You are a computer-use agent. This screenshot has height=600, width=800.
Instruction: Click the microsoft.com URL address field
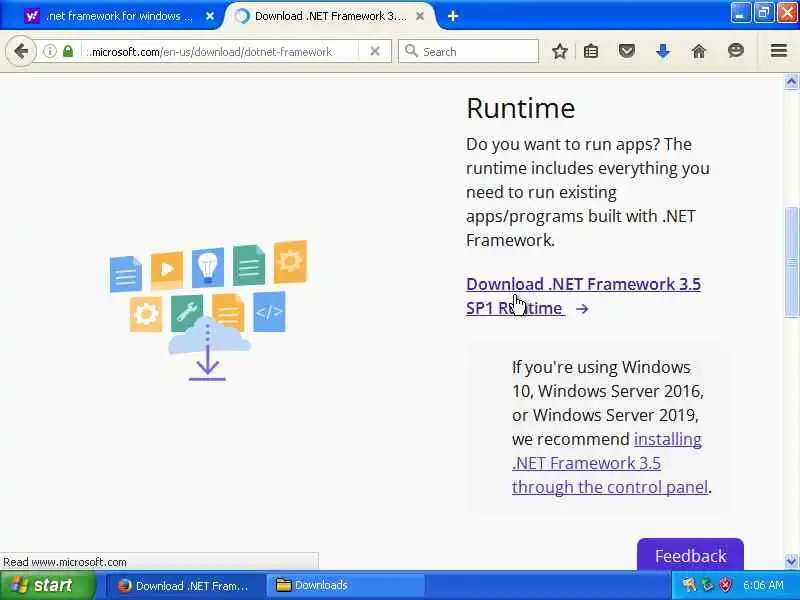(x=212, y=52)
